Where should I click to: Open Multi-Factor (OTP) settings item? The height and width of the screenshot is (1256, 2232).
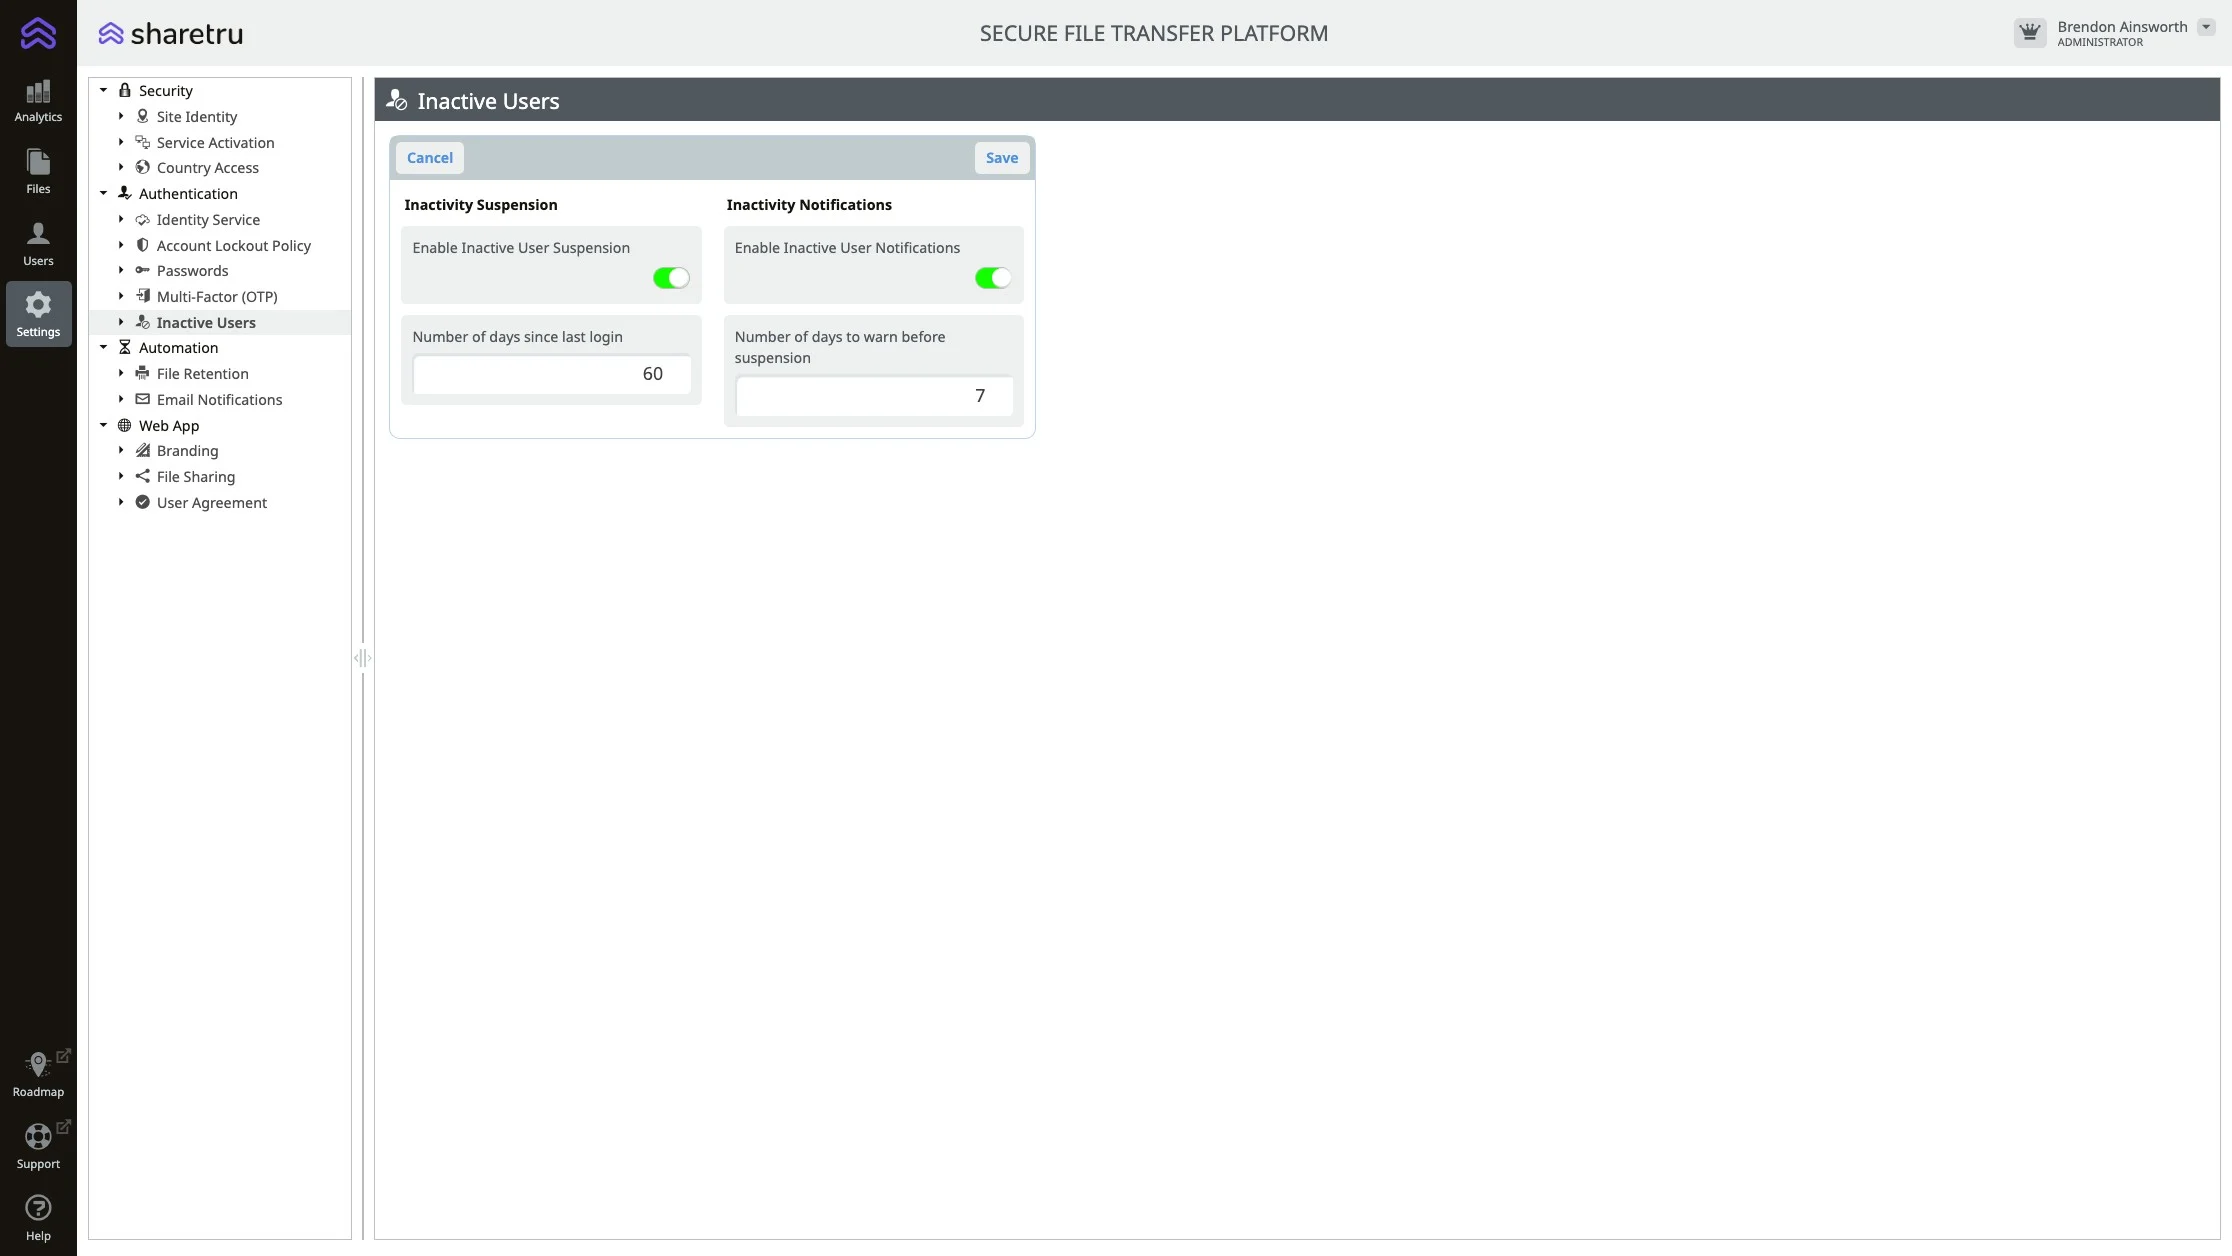(x=216, y=297)
